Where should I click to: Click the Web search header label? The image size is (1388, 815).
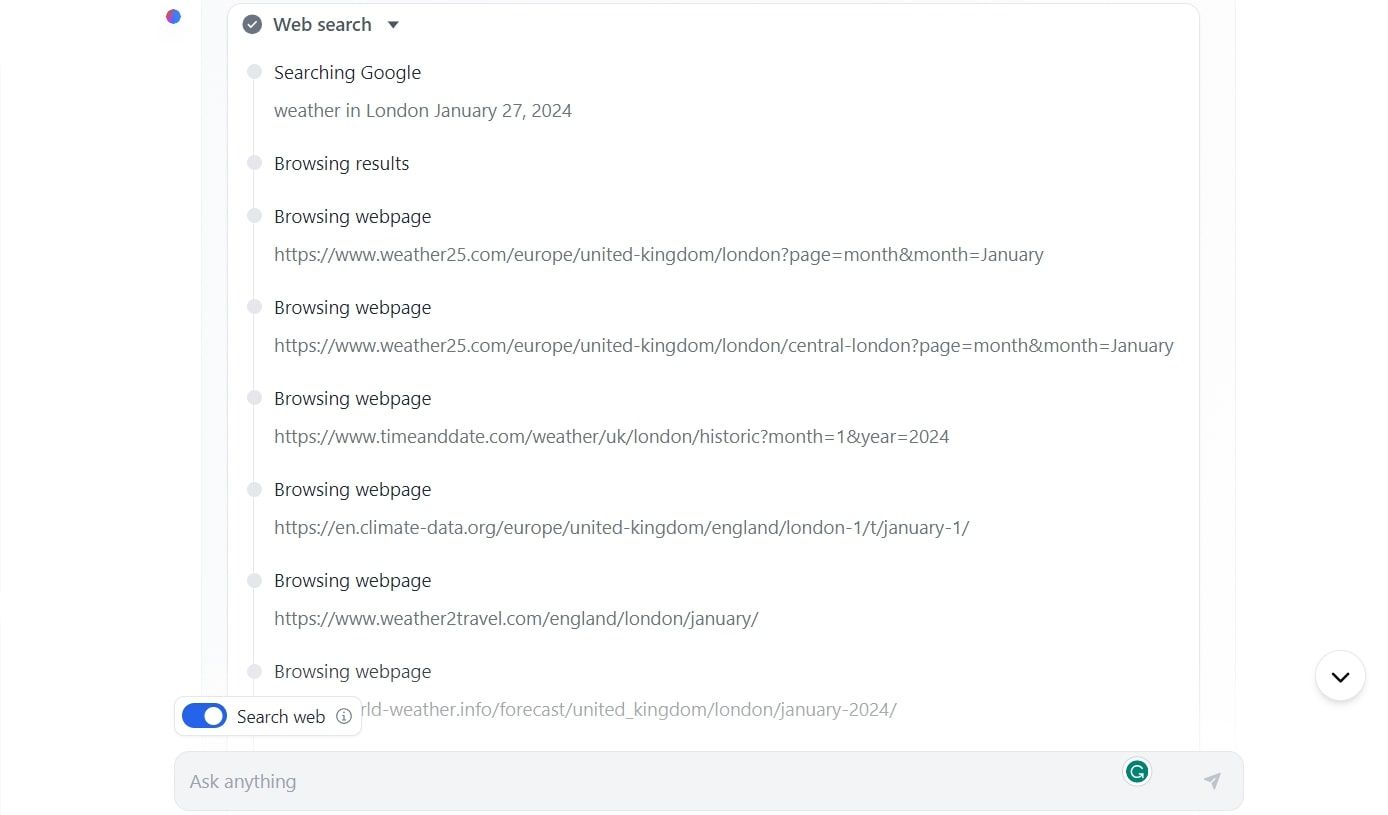(x=322, y=24)
